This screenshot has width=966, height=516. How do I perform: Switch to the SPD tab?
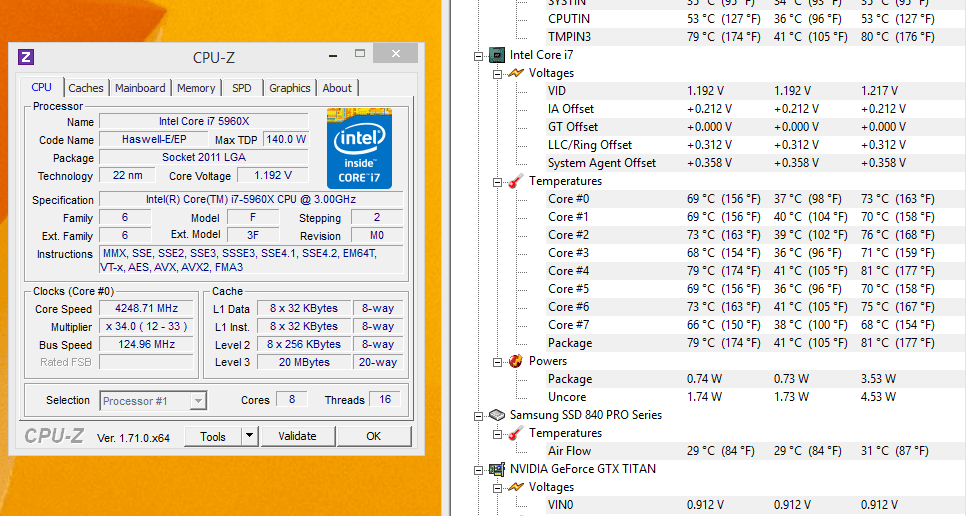(242, 88)
